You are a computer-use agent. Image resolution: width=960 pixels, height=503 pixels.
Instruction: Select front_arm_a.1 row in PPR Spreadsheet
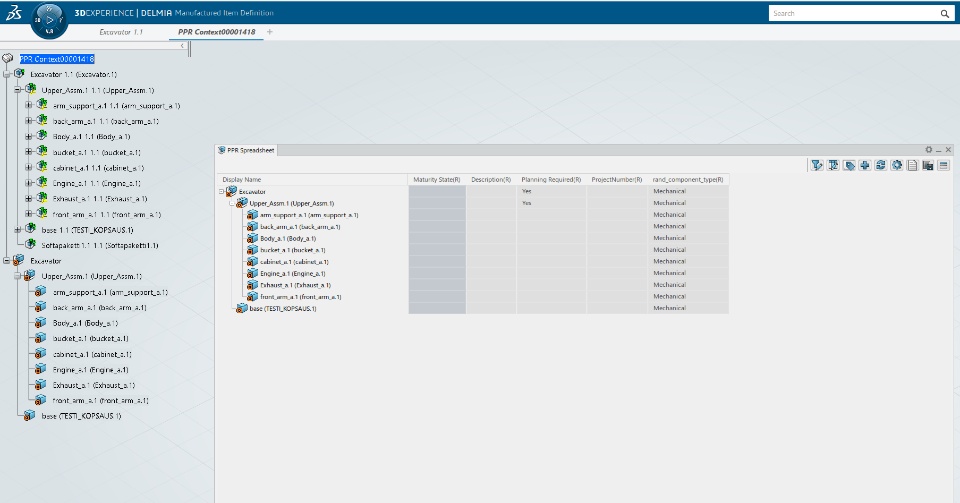click(x=301, y=297)
